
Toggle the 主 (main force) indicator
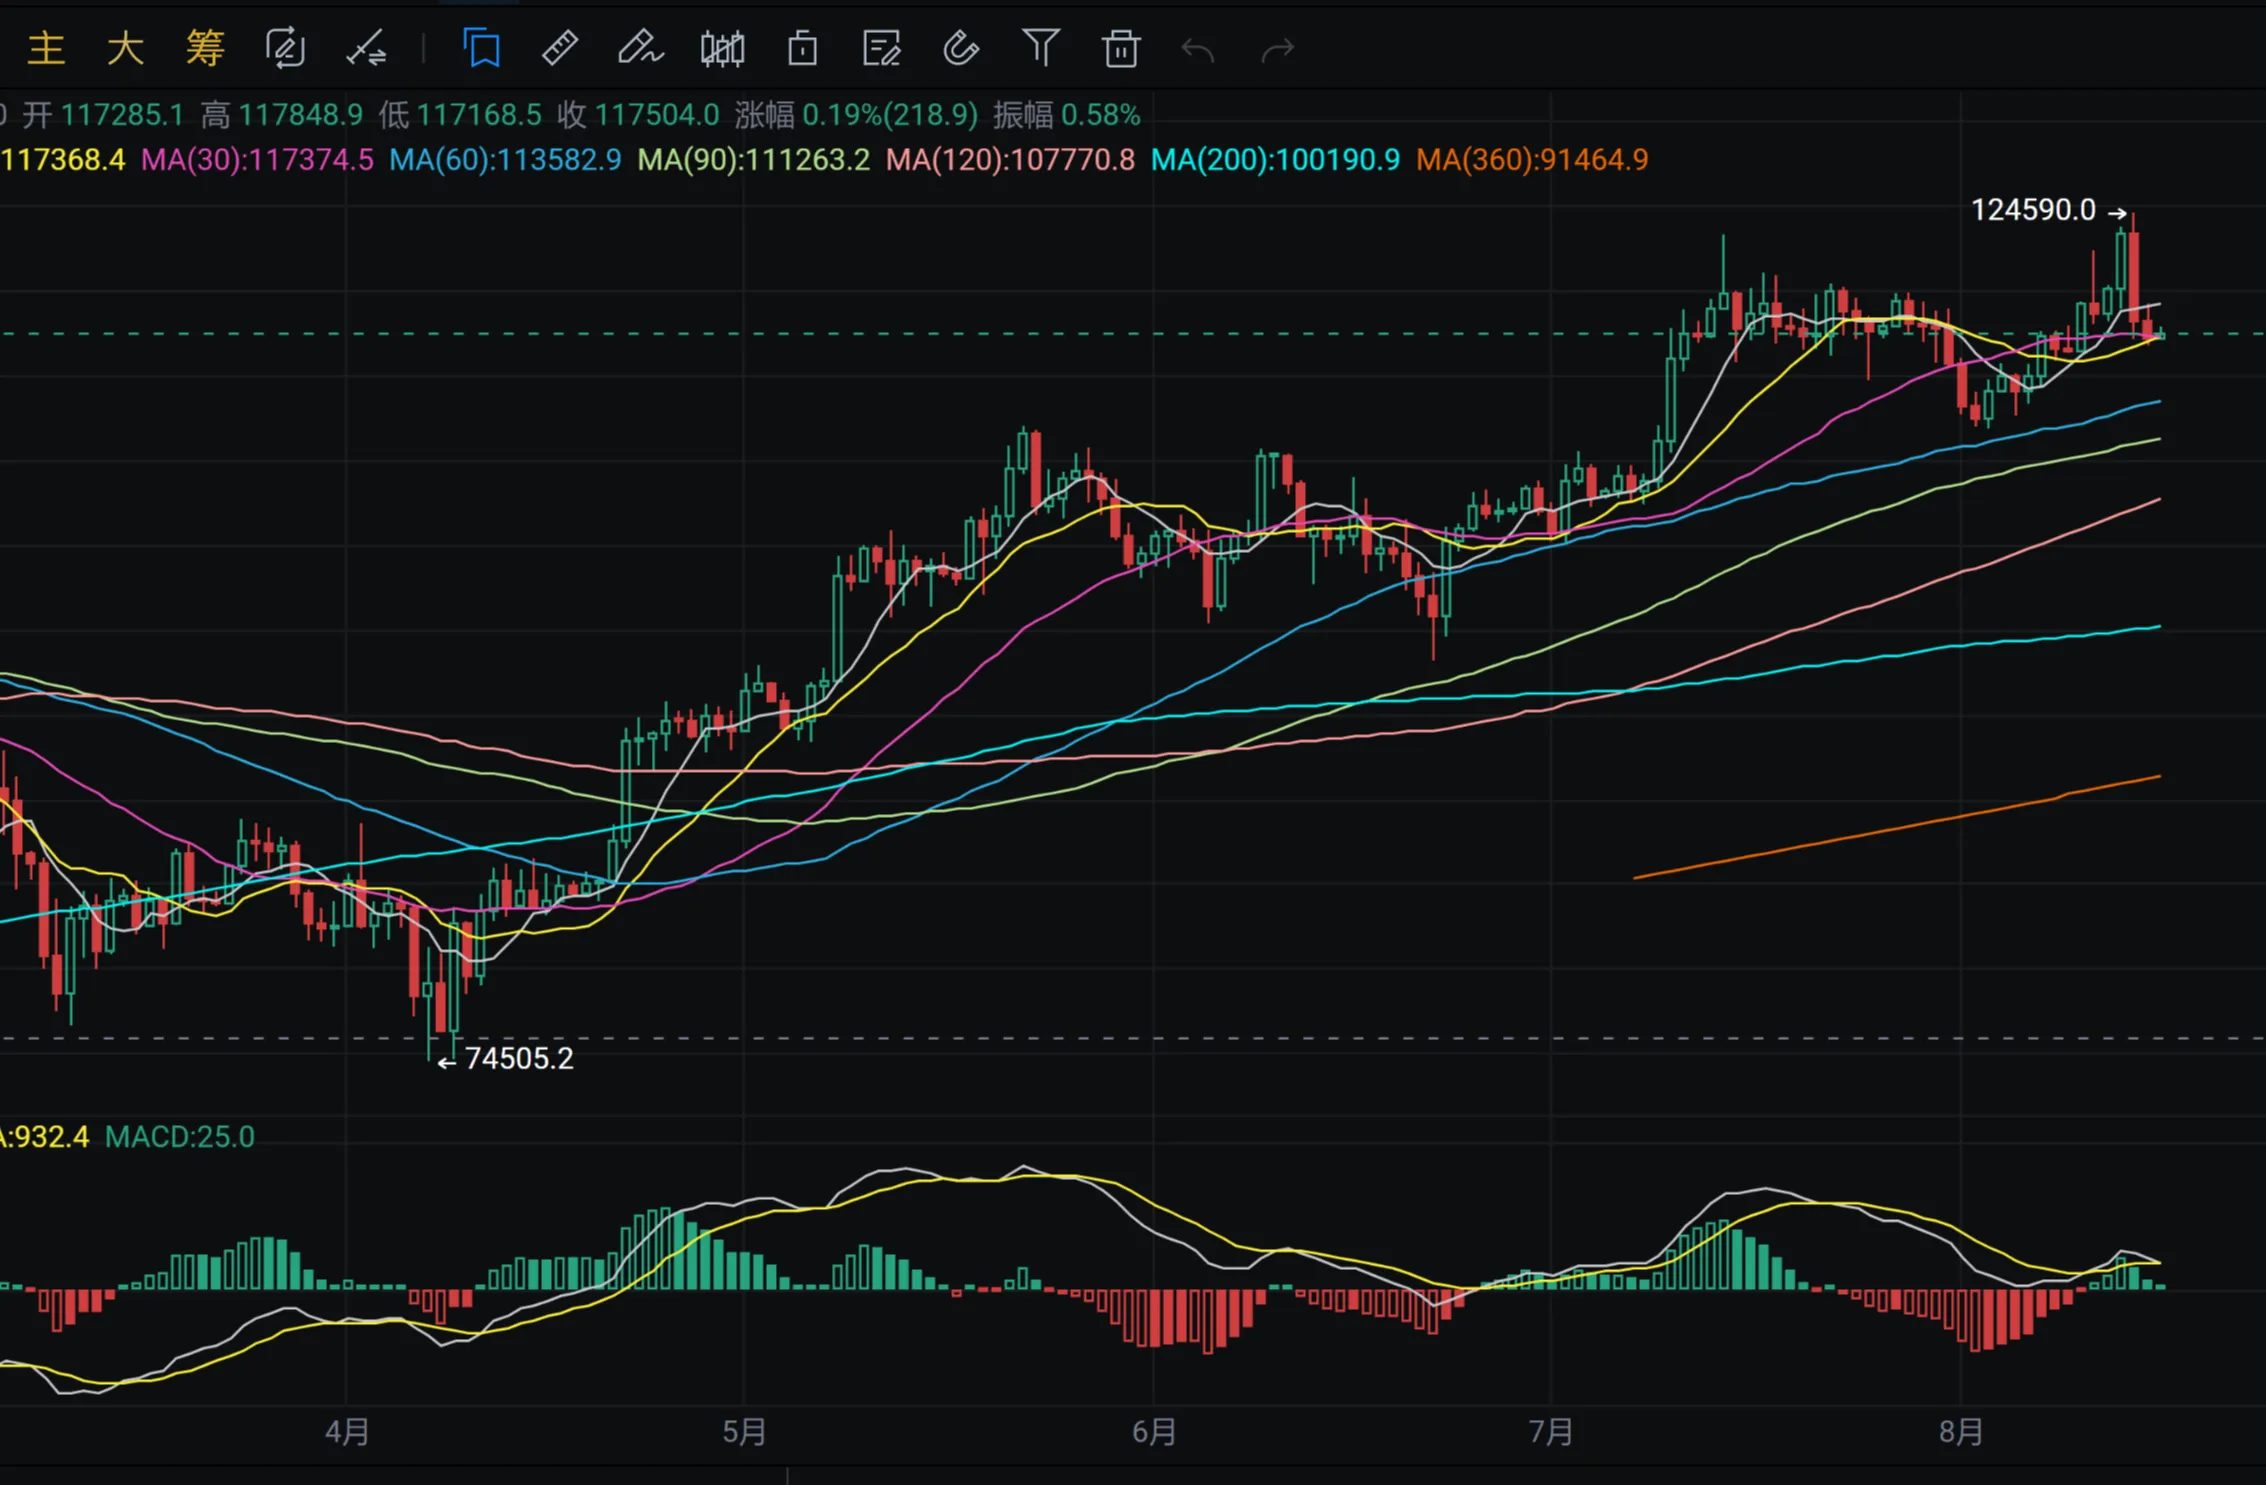click(46, 48)
